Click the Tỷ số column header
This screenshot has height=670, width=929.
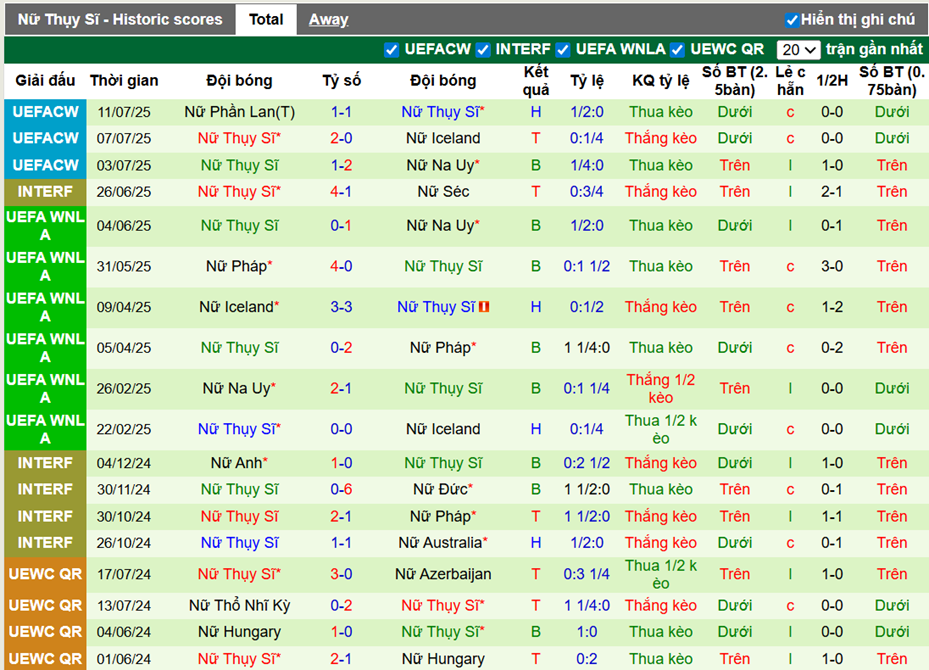click(341, 81)
